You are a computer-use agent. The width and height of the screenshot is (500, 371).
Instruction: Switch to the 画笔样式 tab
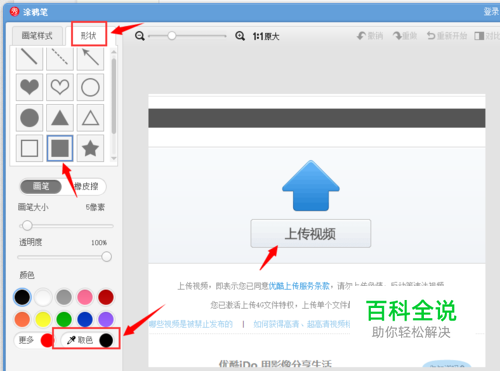[37, 36]
